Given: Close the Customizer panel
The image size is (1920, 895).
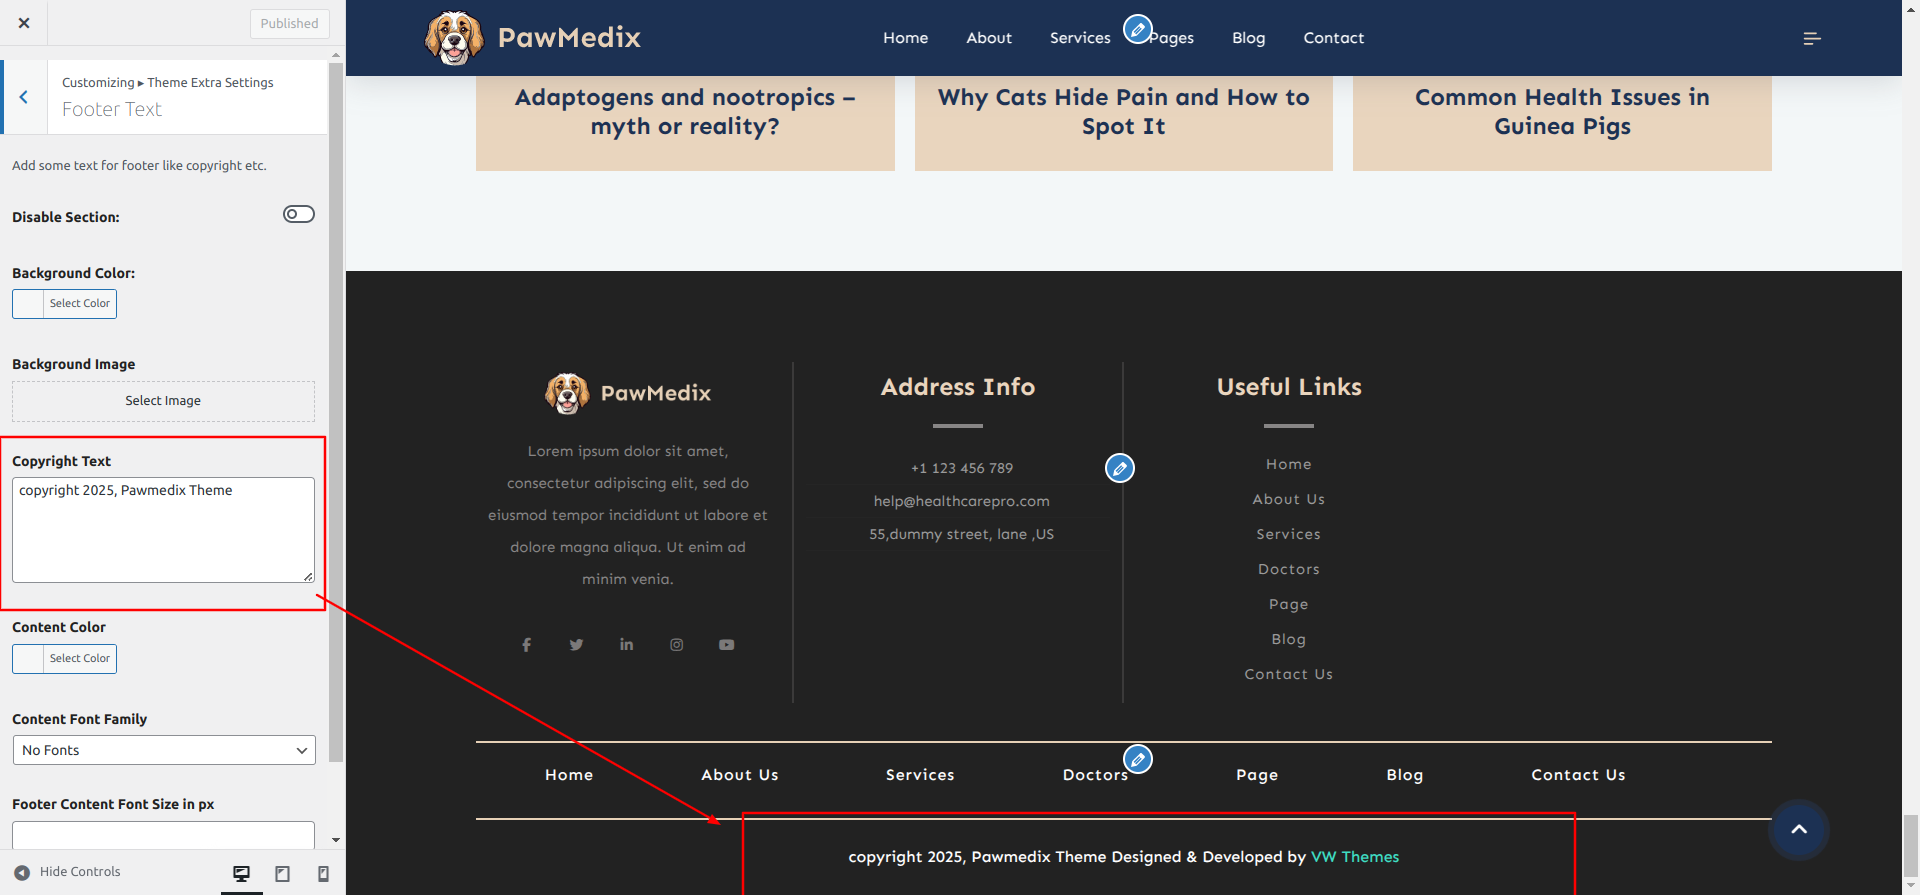Looking at the screenshot, I should point(24,23).
